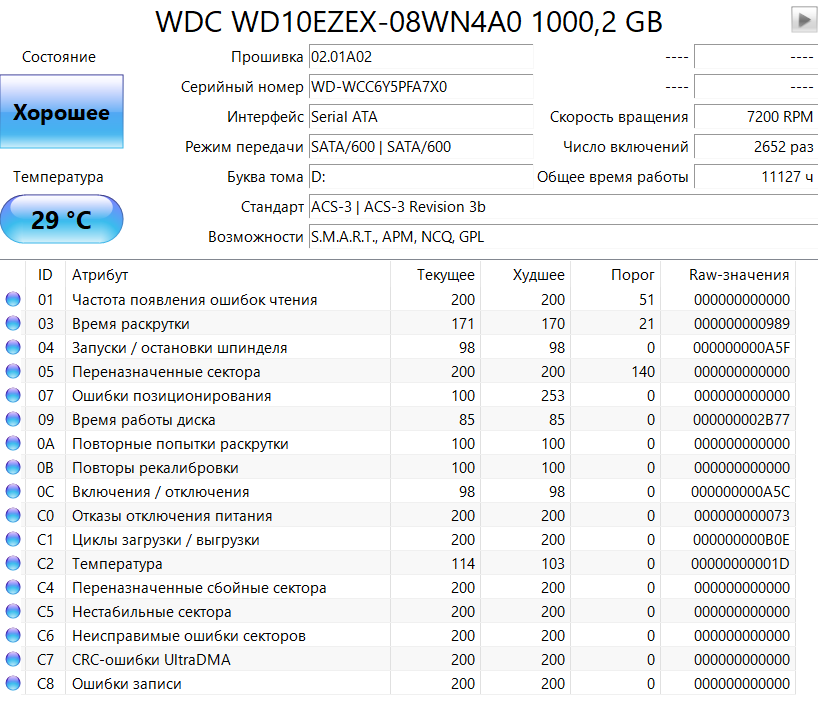Select row Запуски / остановки шпинделя
The image size is (818, 712).
point(398,347)
